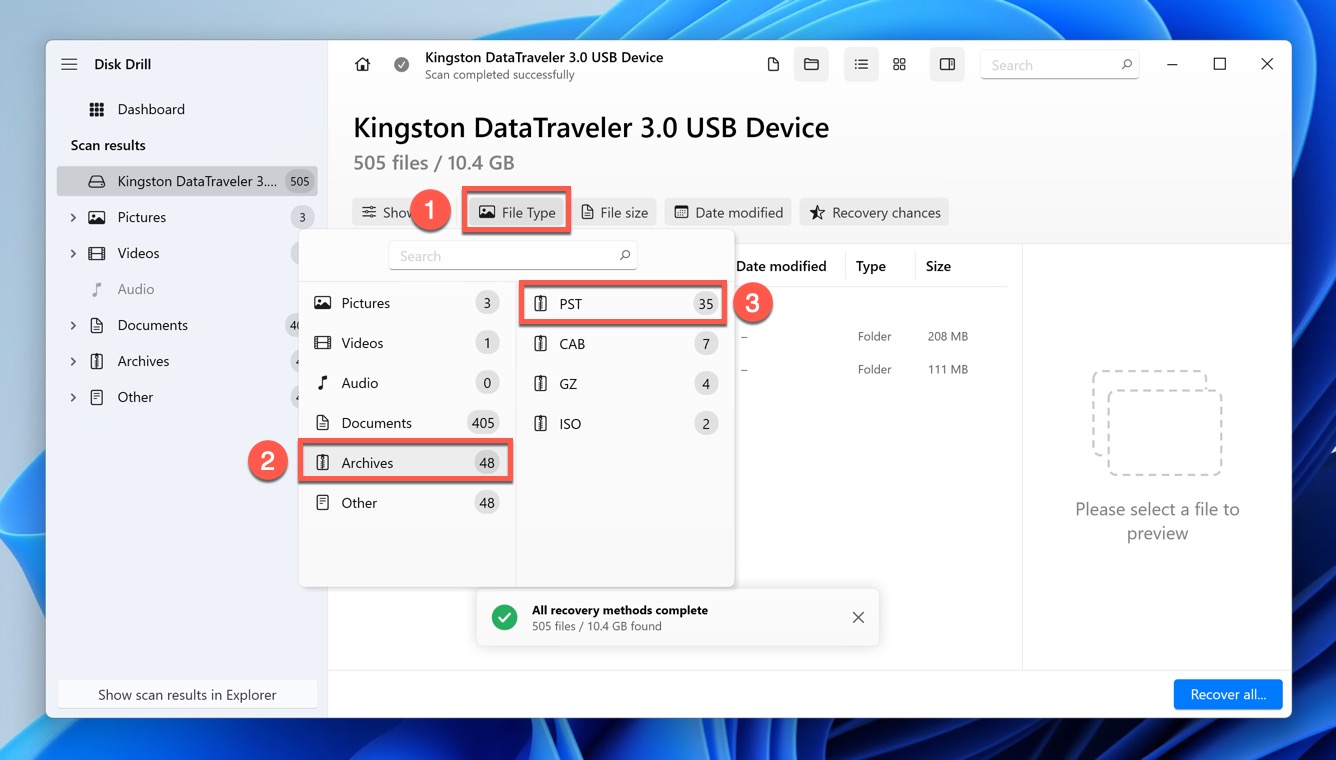Choose Videos in file type list
This screenshot has width=1336, height=760.
click(406, 343)
